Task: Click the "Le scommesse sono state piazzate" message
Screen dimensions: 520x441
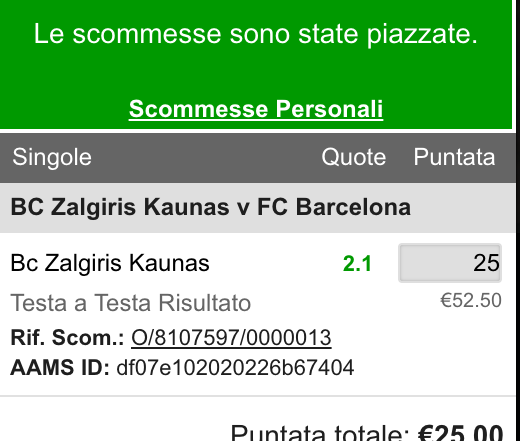Action: pos(256,34)
